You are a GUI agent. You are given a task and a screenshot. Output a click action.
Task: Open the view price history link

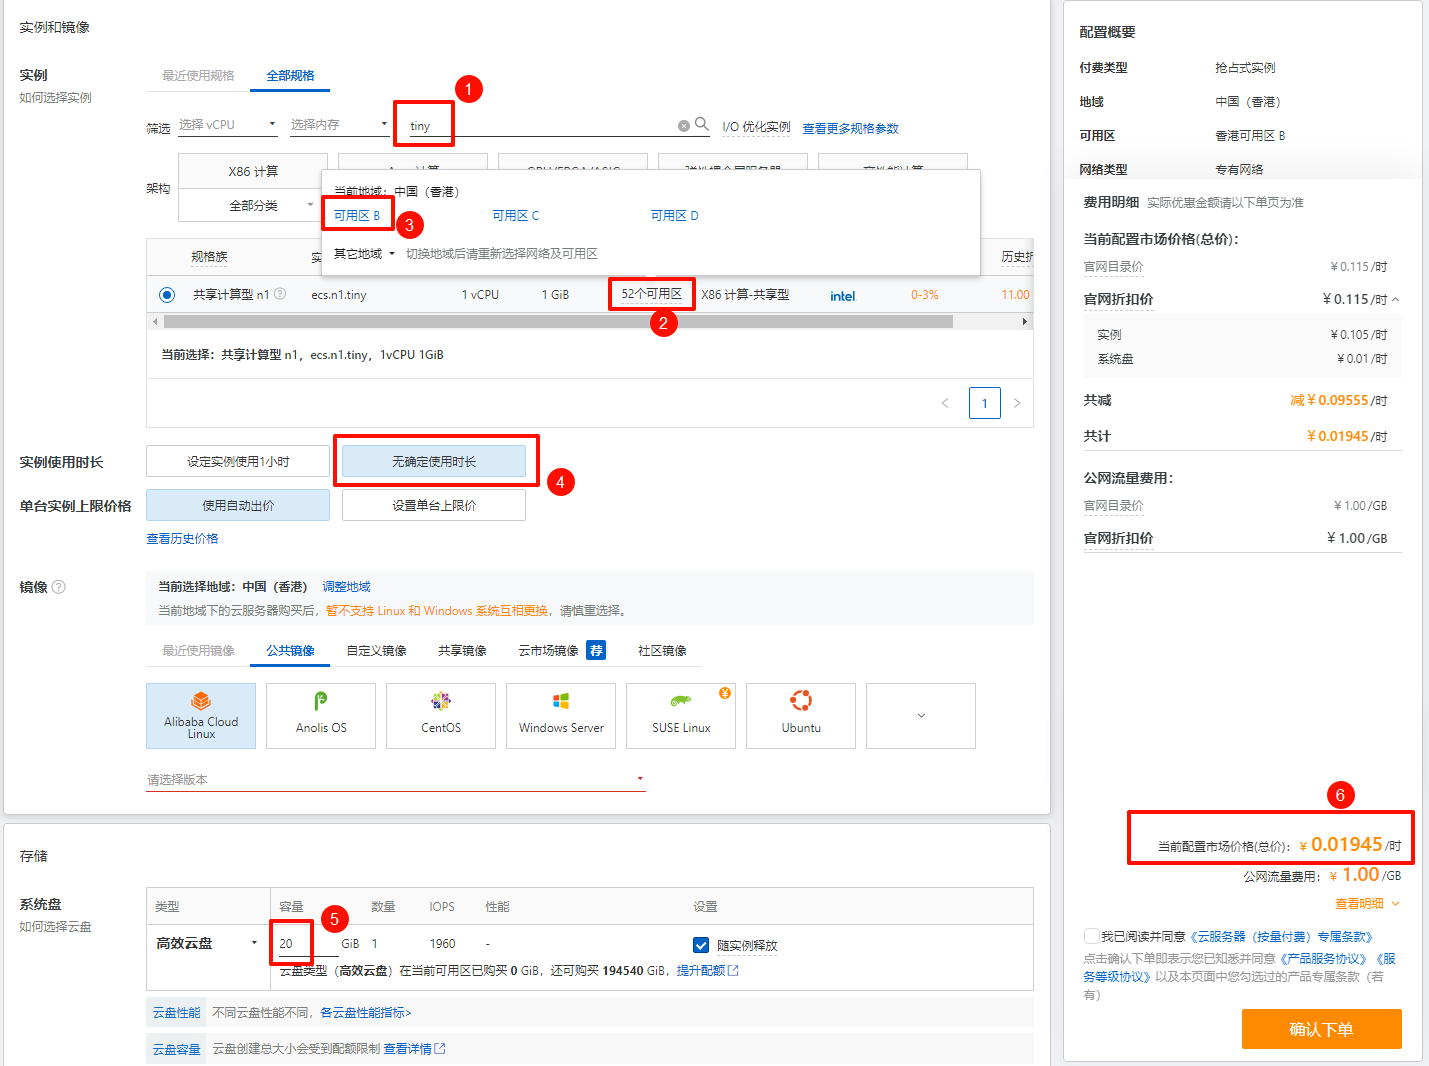182,539
